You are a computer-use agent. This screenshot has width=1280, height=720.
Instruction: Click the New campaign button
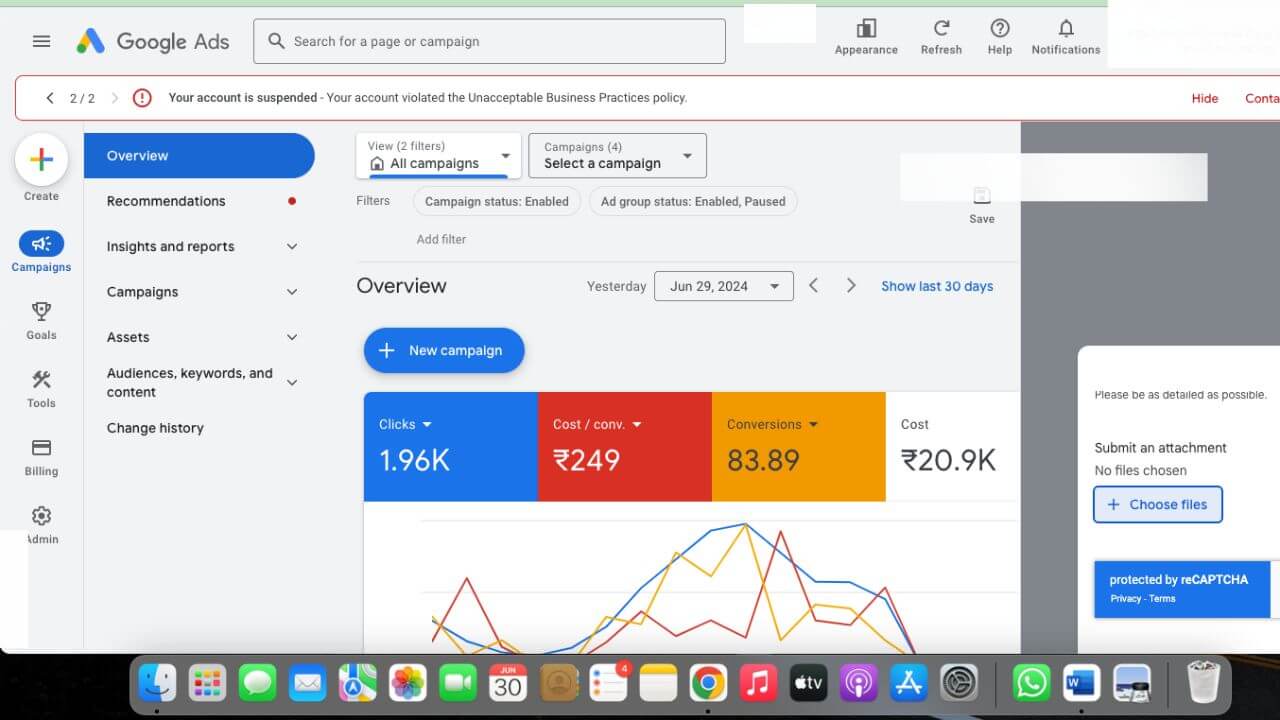pyautogui.click(x=444, y=351)
